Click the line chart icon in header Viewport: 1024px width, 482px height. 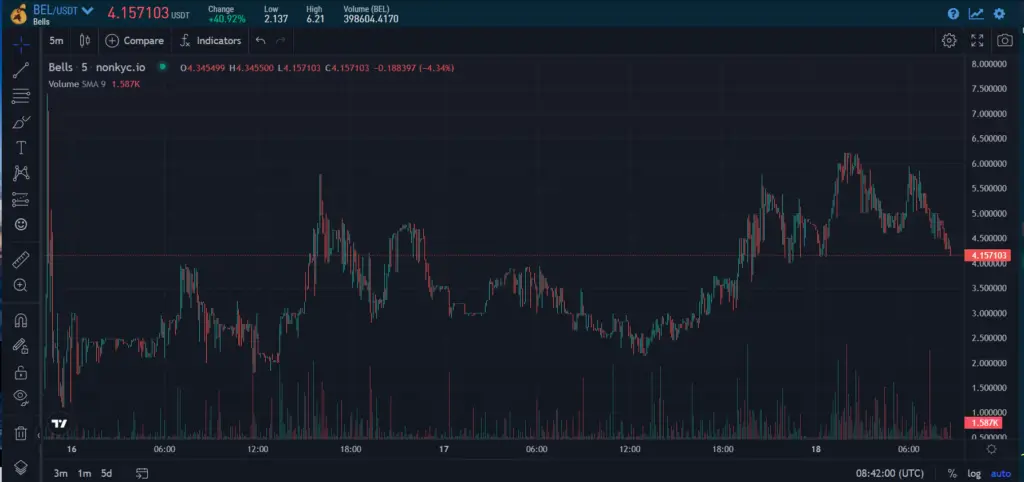[x=976, y=14]
